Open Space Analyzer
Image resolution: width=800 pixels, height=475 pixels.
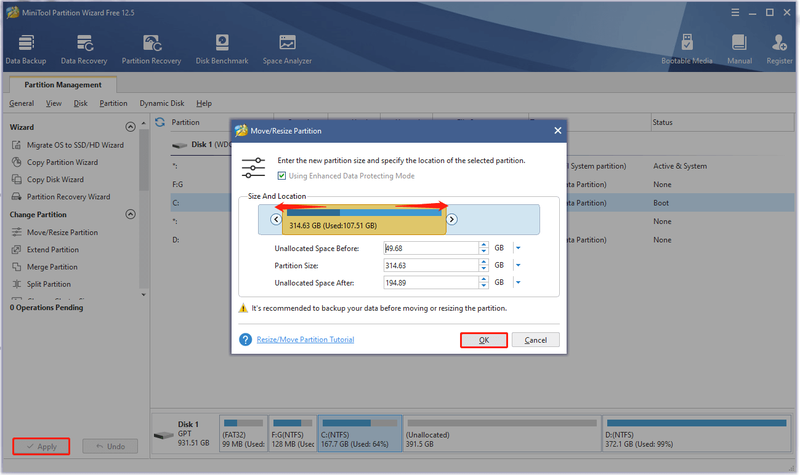[287, 49]
